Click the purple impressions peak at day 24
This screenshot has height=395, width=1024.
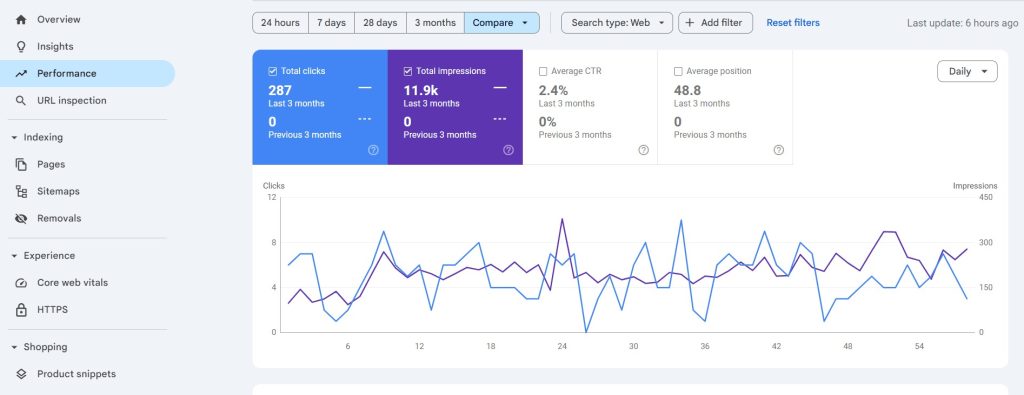(562, 219)
